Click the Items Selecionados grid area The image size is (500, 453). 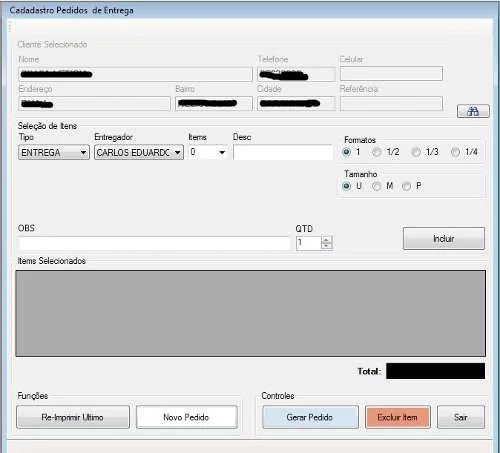point(250,313)
